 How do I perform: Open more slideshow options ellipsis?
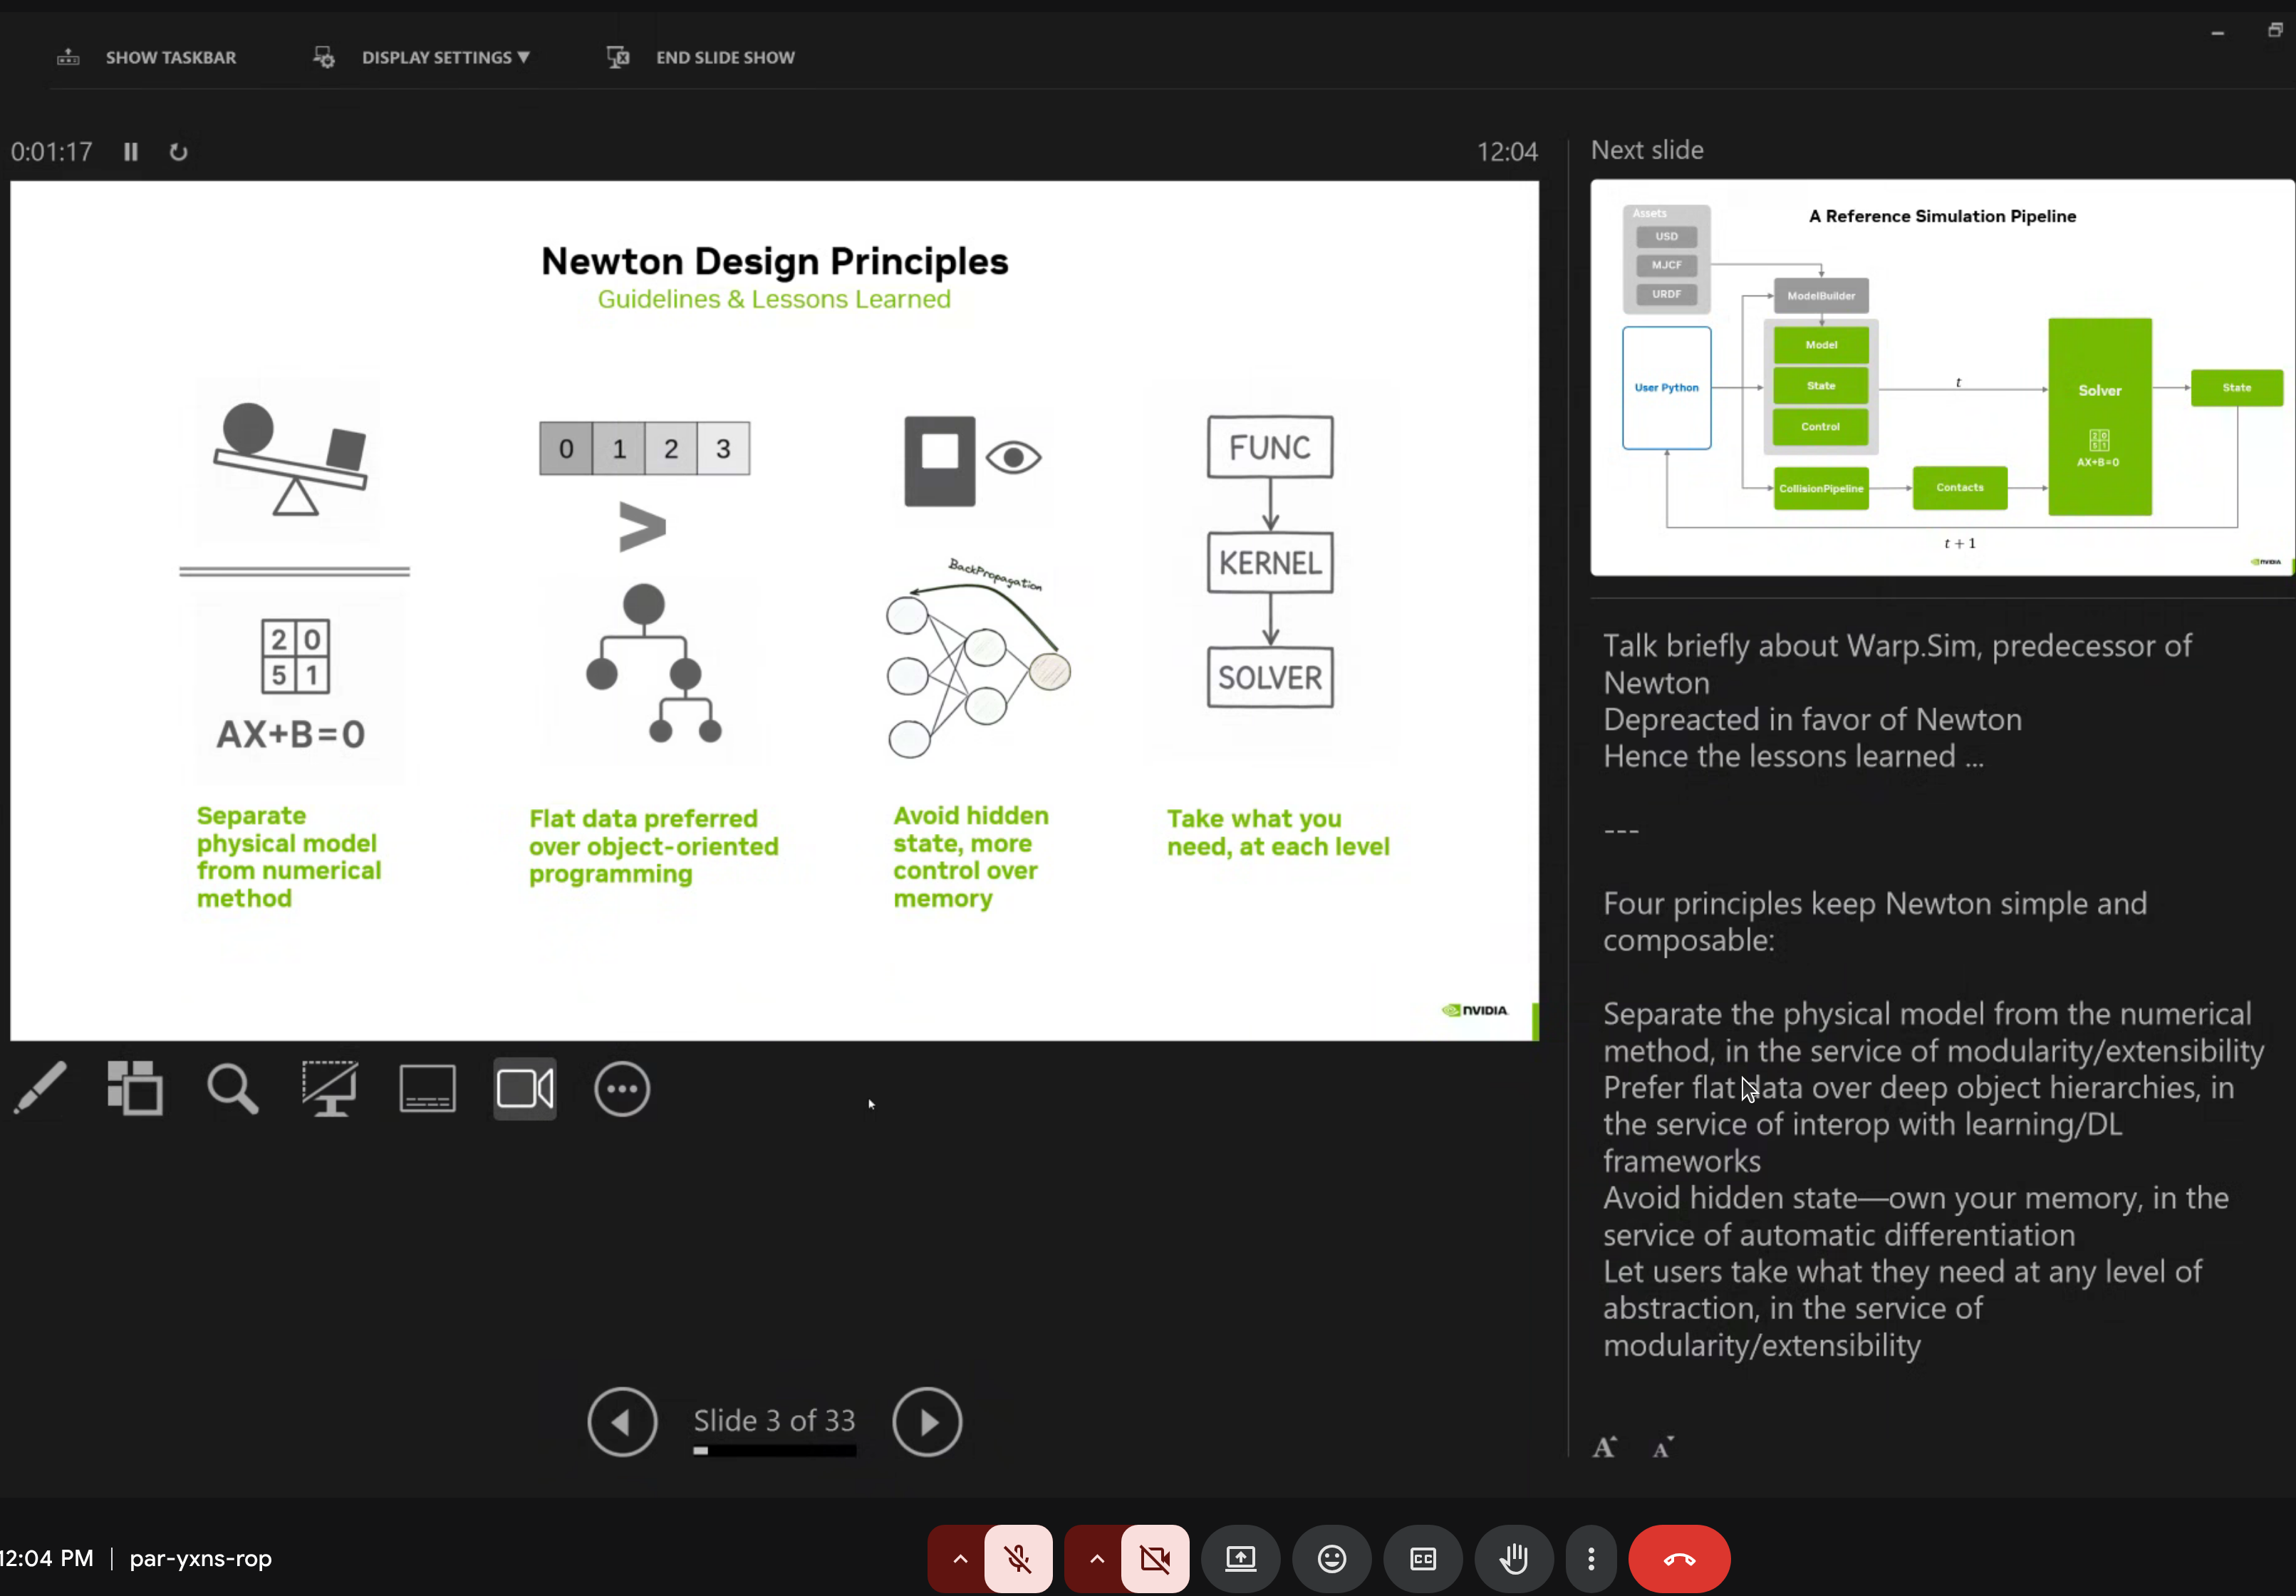tap(622, 1088)
